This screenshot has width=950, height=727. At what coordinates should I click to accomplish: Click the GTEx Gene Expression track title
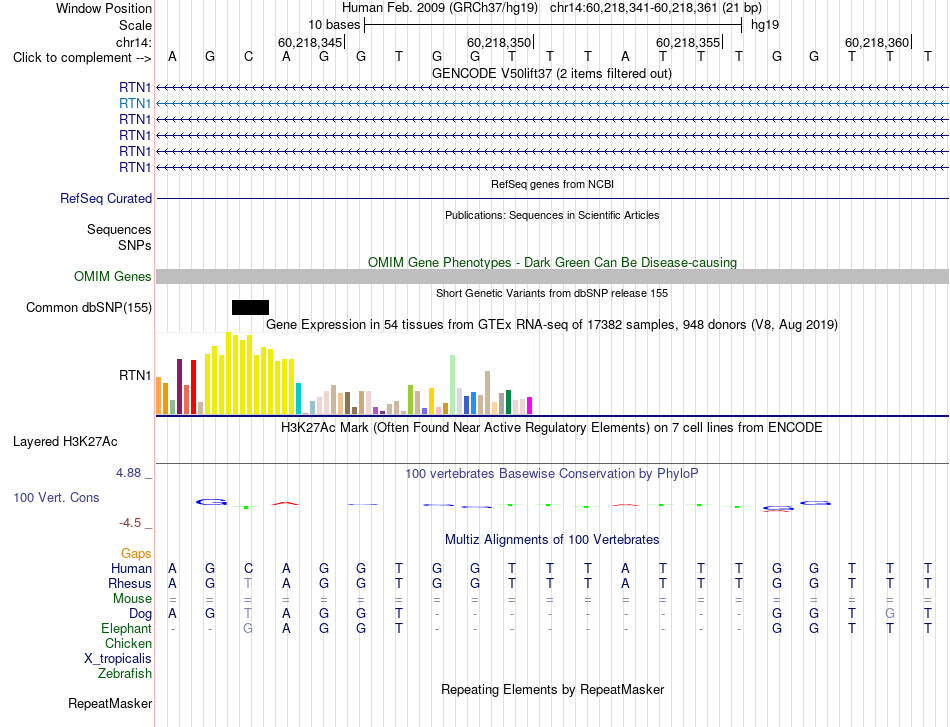coord(552,325)
